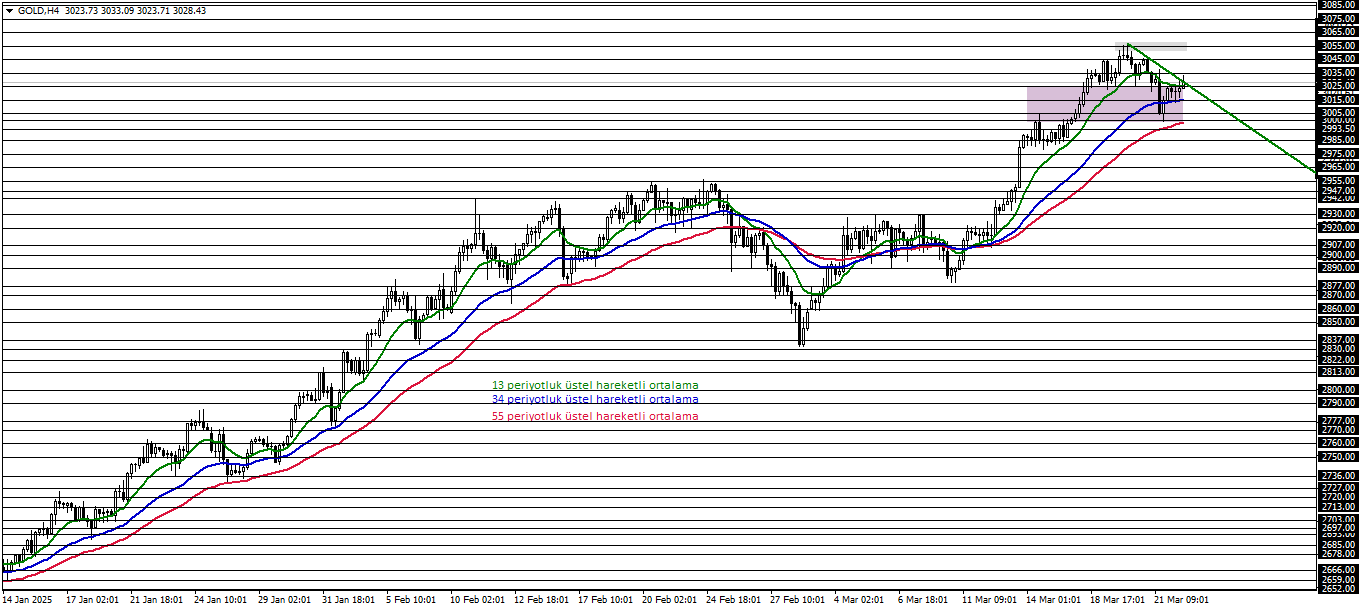Click the 5 Feb 10:01 time label
The width and height of the screenshot is (1362, 611).
411,600
